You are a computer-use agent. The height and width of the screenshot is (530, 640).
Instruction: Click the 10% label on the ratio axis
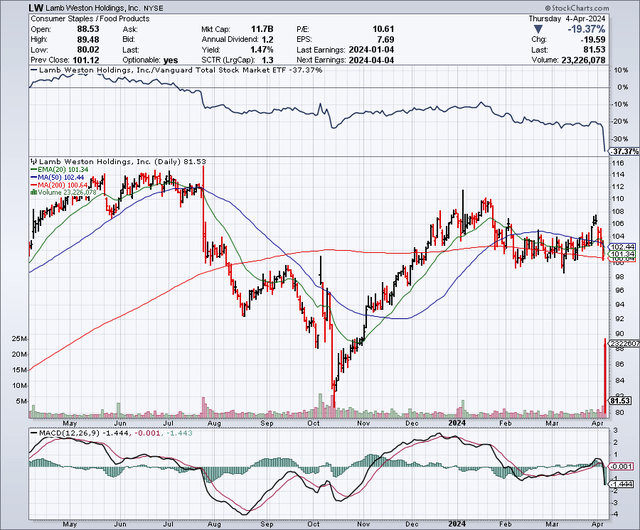[621, 70]
